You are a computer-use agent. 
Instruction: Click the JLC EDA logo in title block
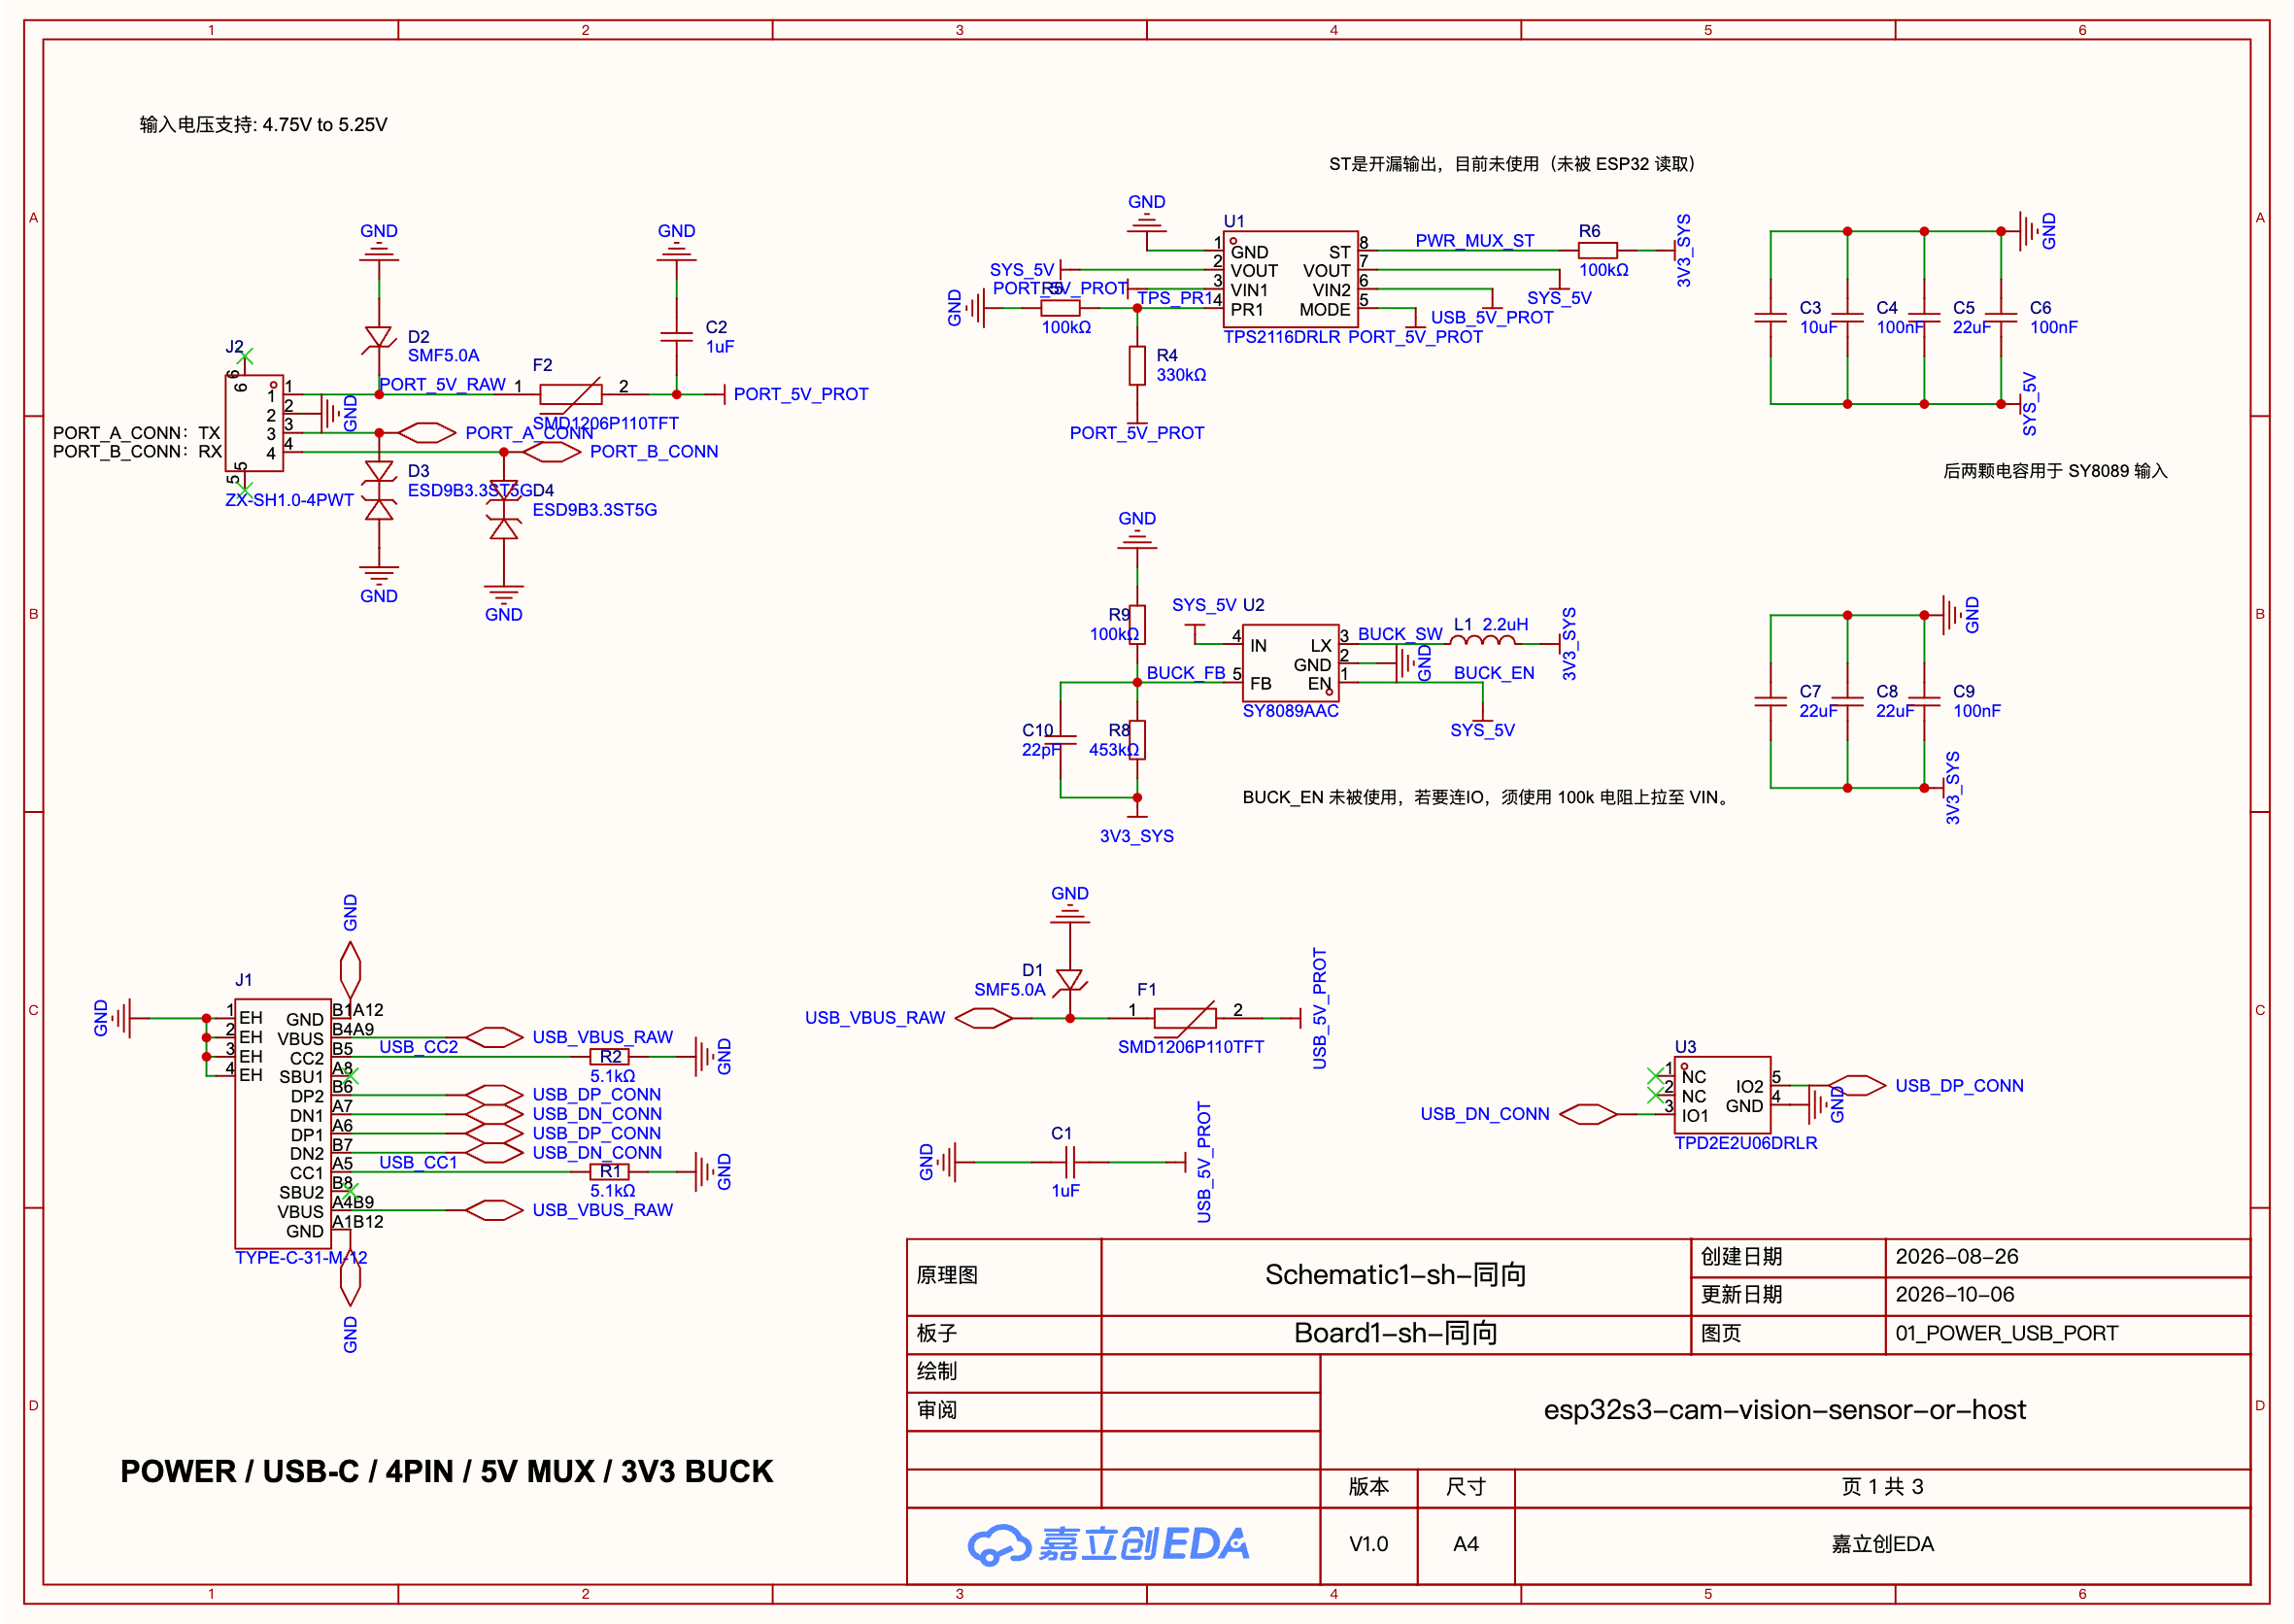click(x=1108, y=1545)
